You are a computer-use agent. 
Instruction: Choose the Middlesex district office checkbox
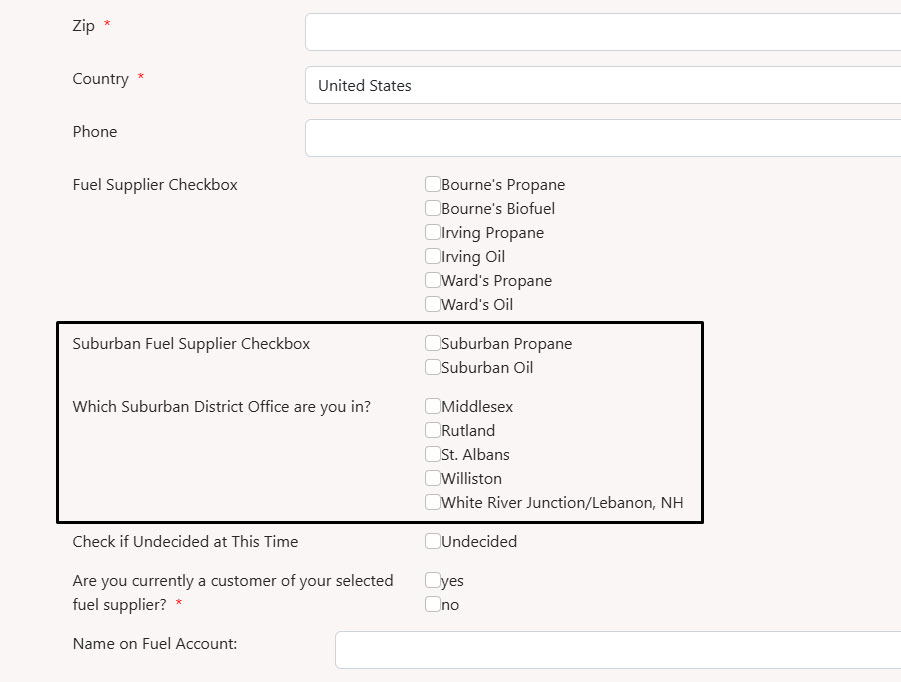(x=433, y=406)
